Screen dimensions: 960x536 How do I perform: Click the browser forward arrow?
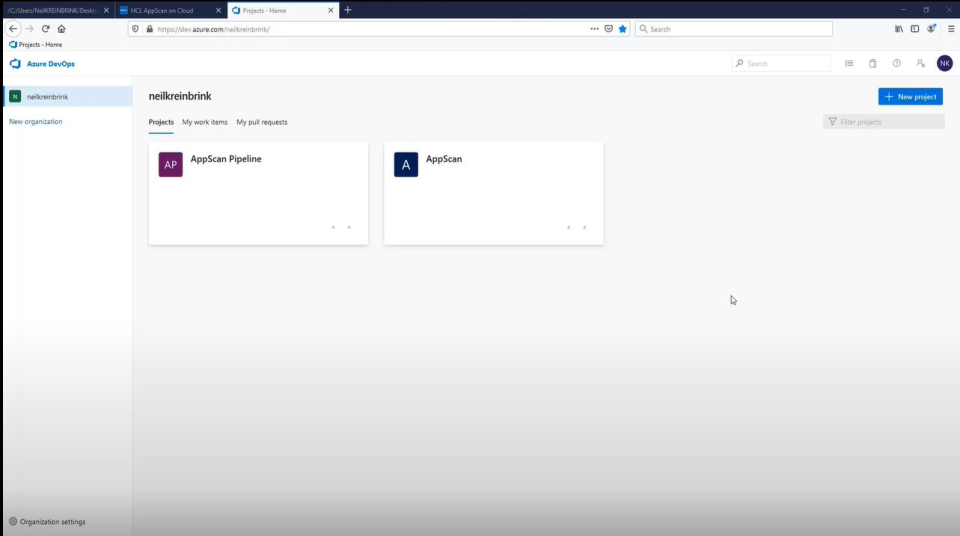pos(29,29)
